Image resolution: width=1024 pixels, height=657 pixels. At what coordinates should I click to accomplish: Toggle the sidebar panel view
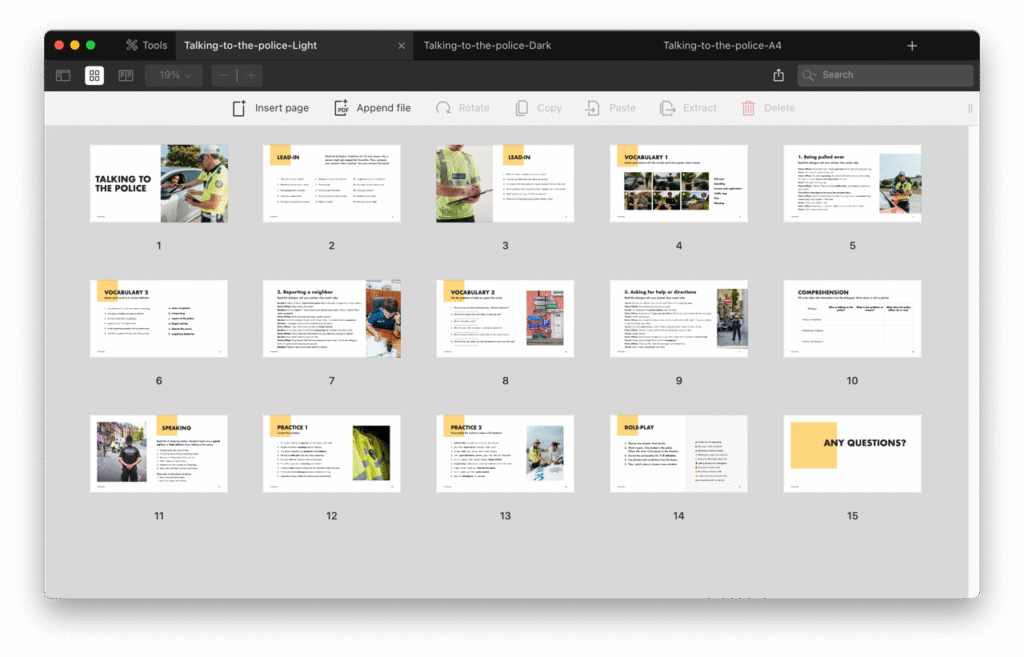pyautogui.click(x=63, y=75)
